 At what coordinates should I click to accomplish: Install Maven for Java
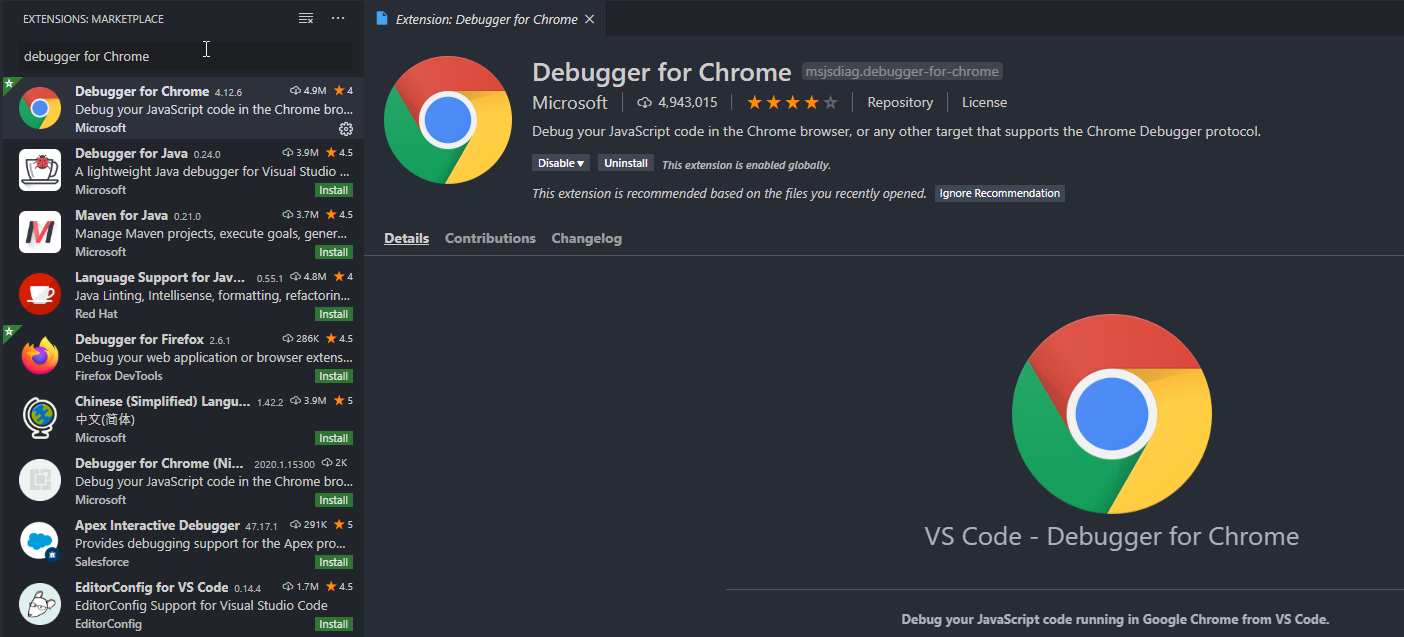click(334, 252)
